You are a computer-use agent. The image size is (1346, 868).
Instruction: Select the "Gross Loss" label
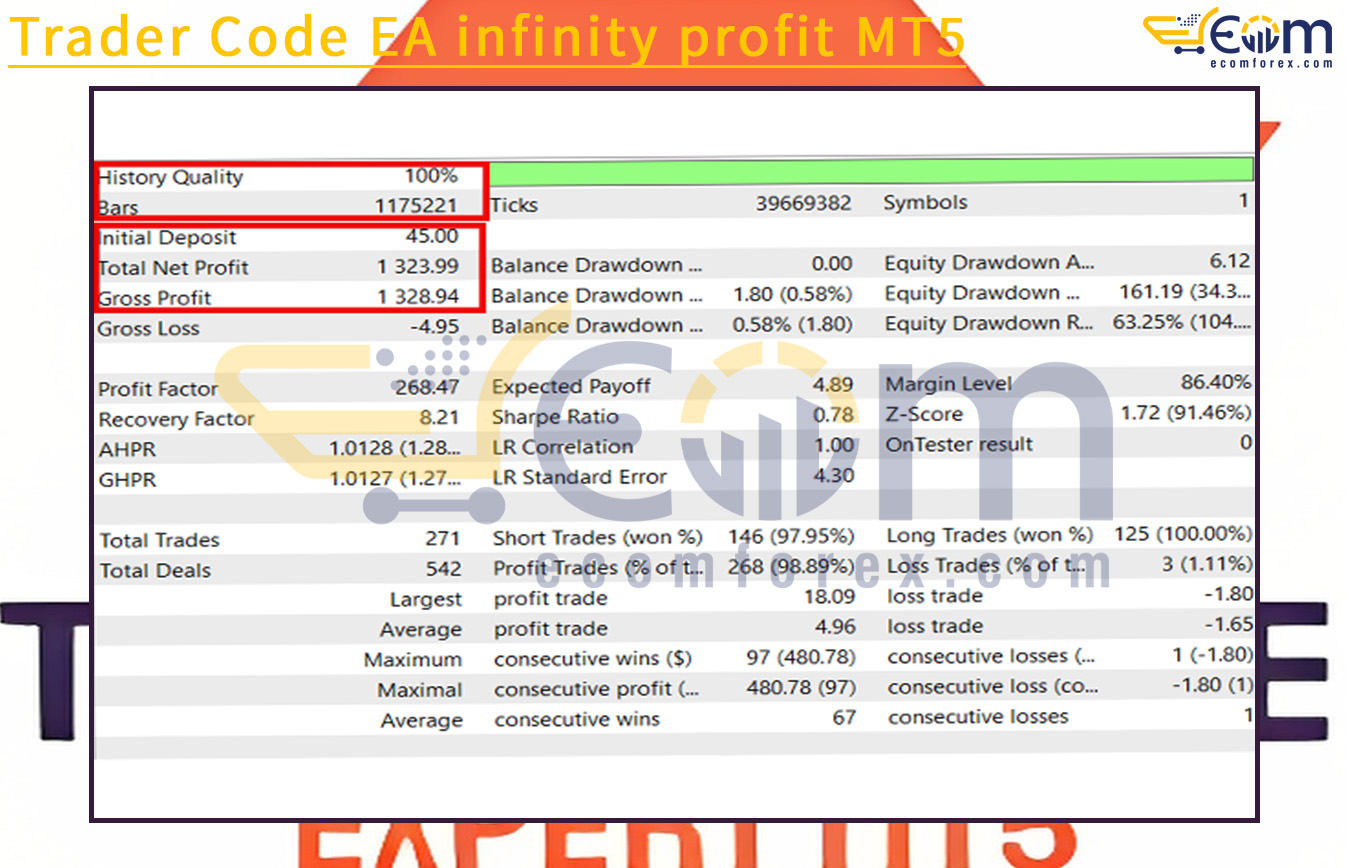coord(148,329)
